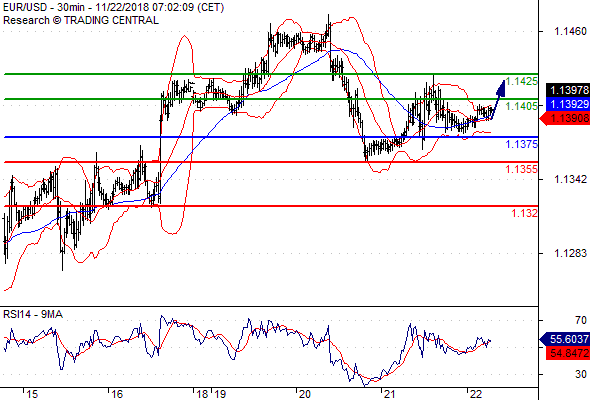Select the 1.132 red support label
The height and width of the screenshot is (400, 590).
[525, 213]
